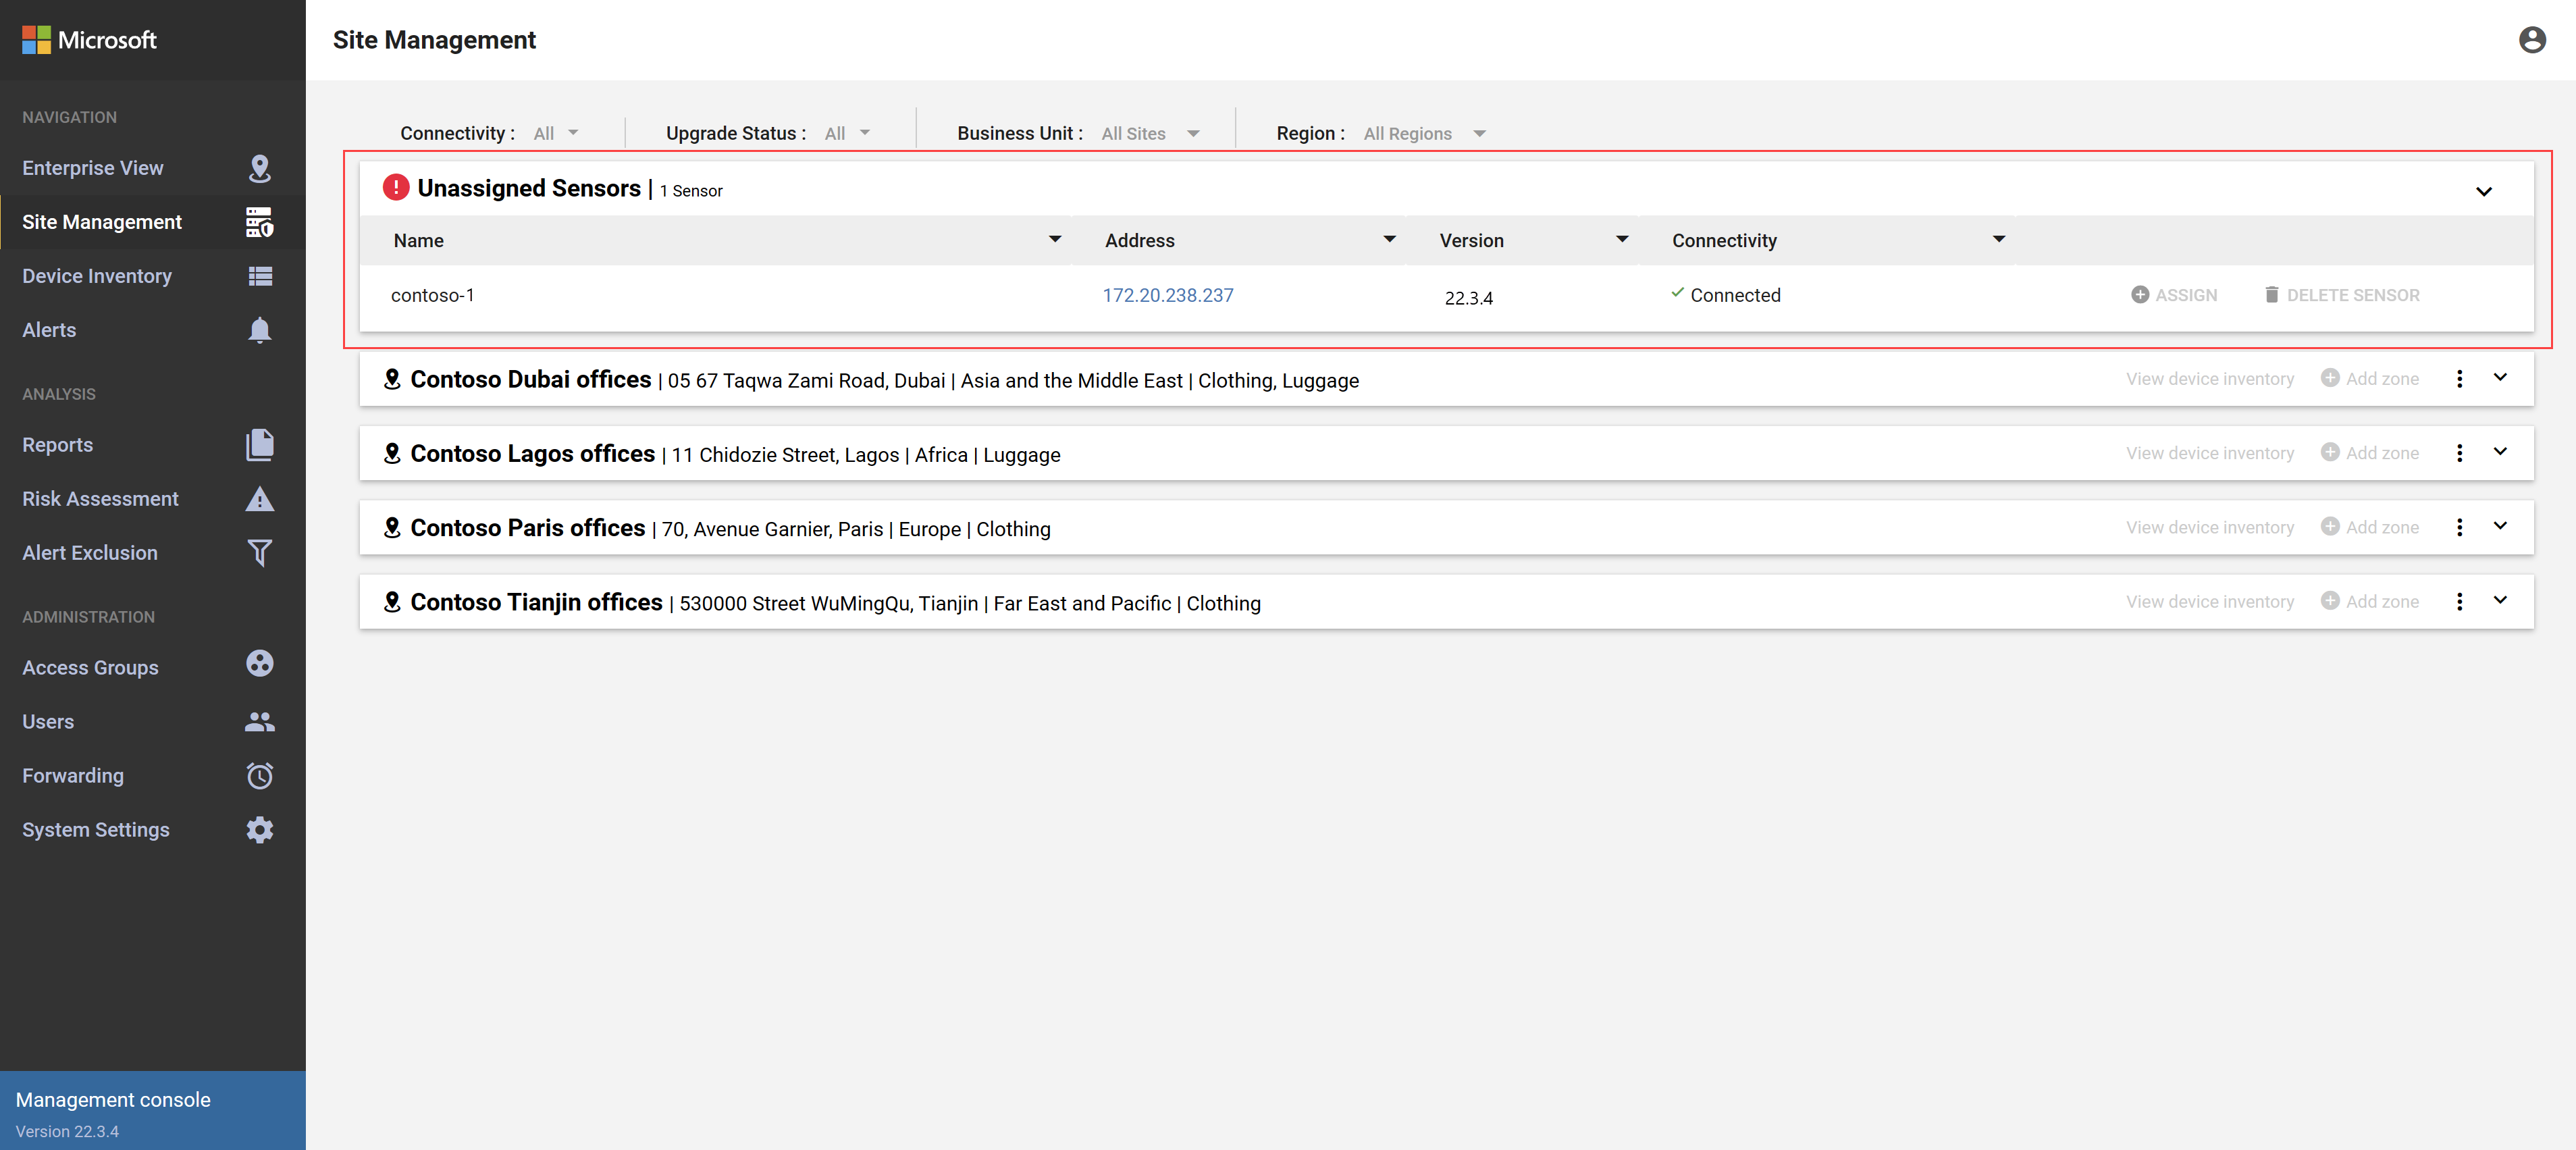Go to Reports in the sidebar
Viewport: 2576px width, 1150px height.
tap(58, 445)
